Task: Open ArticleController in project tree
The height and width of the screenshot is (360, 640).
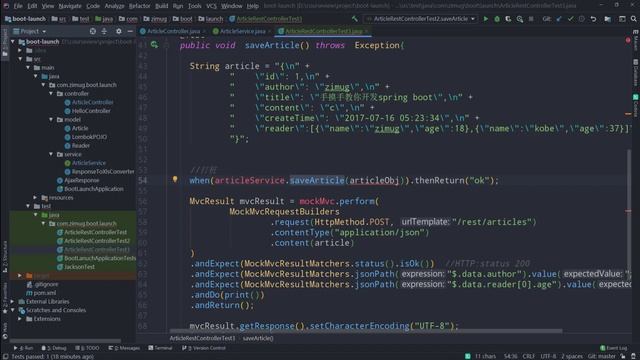Action: [x=92, y=102]
